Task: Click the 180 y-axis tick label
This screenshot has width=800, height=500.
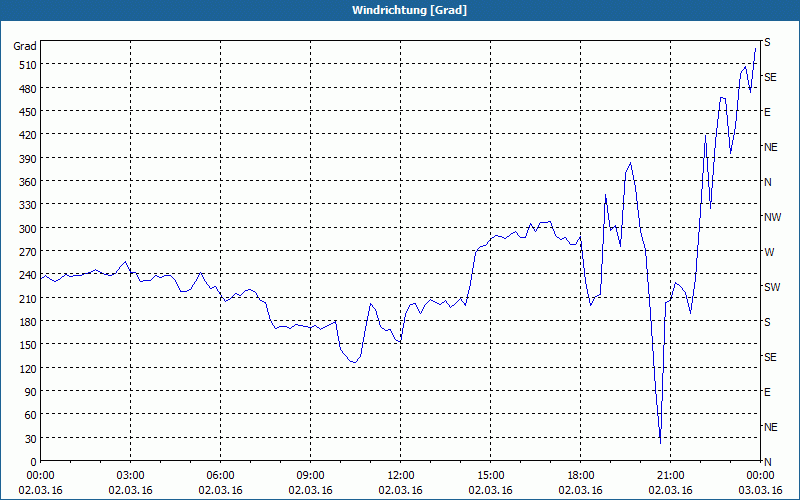Action: click(28, 322)
